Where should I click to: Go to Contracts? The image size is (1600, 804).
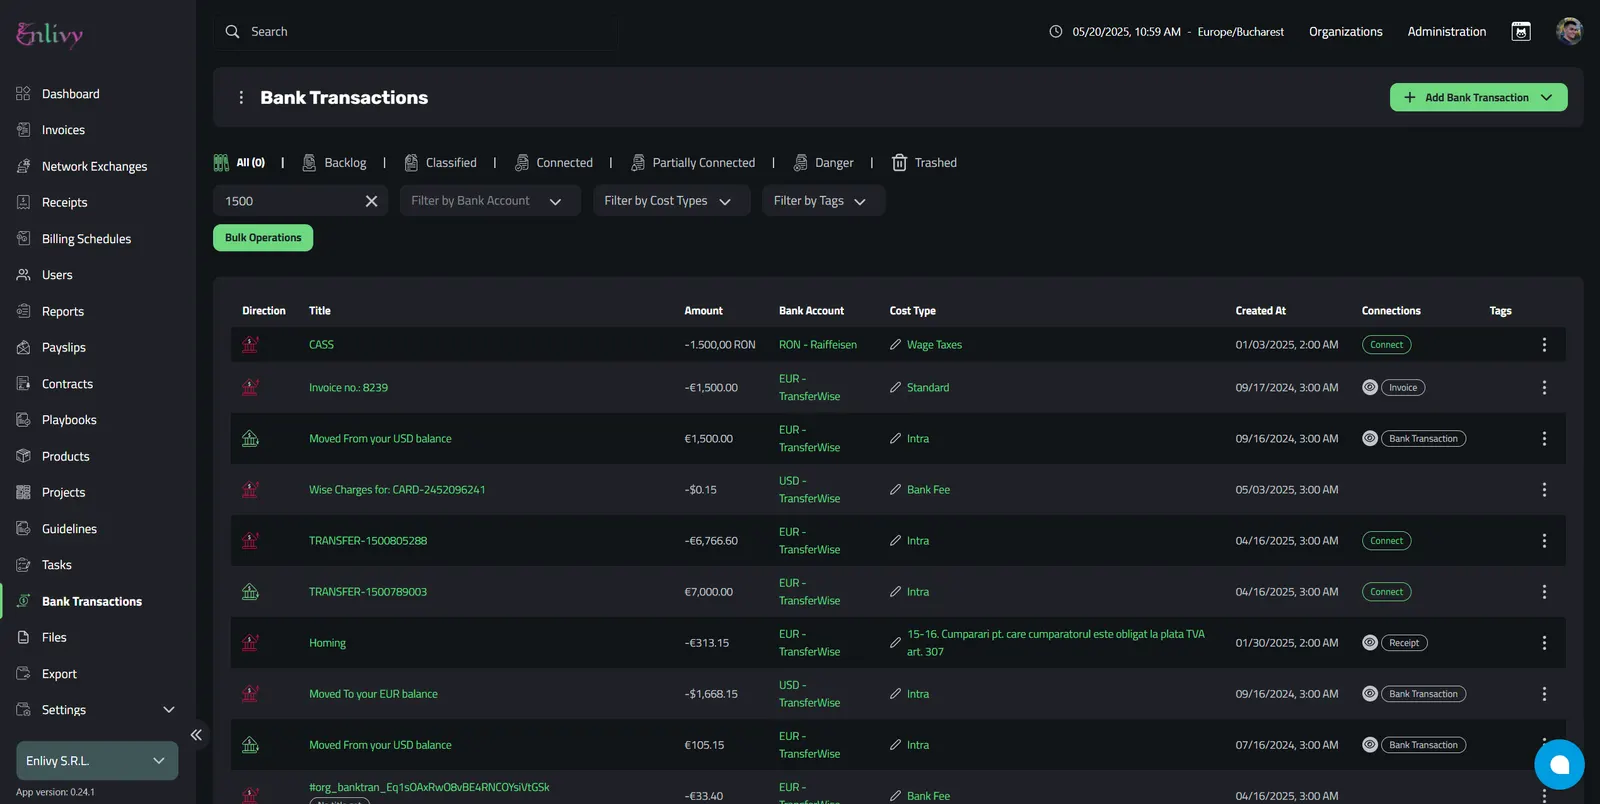[x=67, y=384]
